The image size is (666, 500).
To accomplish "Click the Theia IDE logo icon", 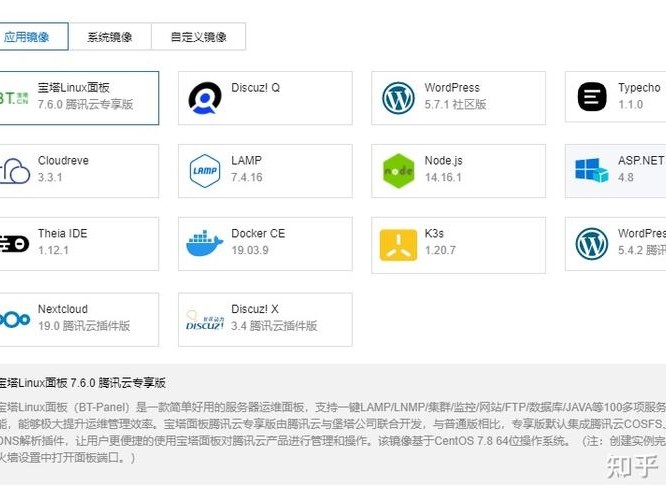I will pos(14,244).
